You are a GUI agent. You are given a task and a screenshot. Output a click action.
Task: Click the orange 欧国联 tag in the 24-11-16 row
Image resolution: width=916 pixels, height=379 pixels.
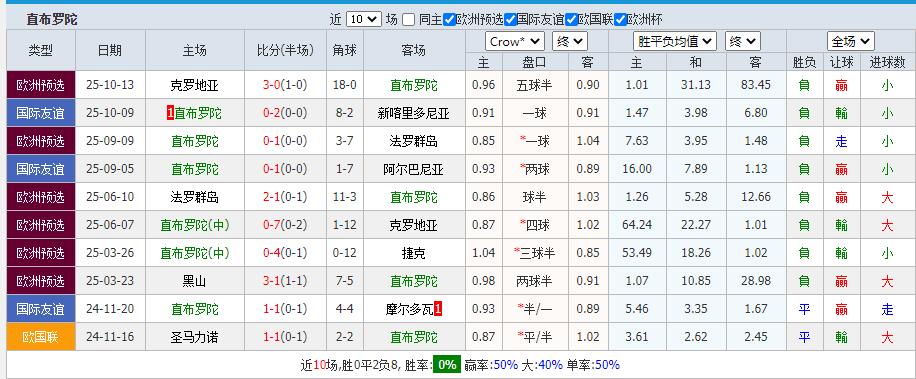point(41,337)
